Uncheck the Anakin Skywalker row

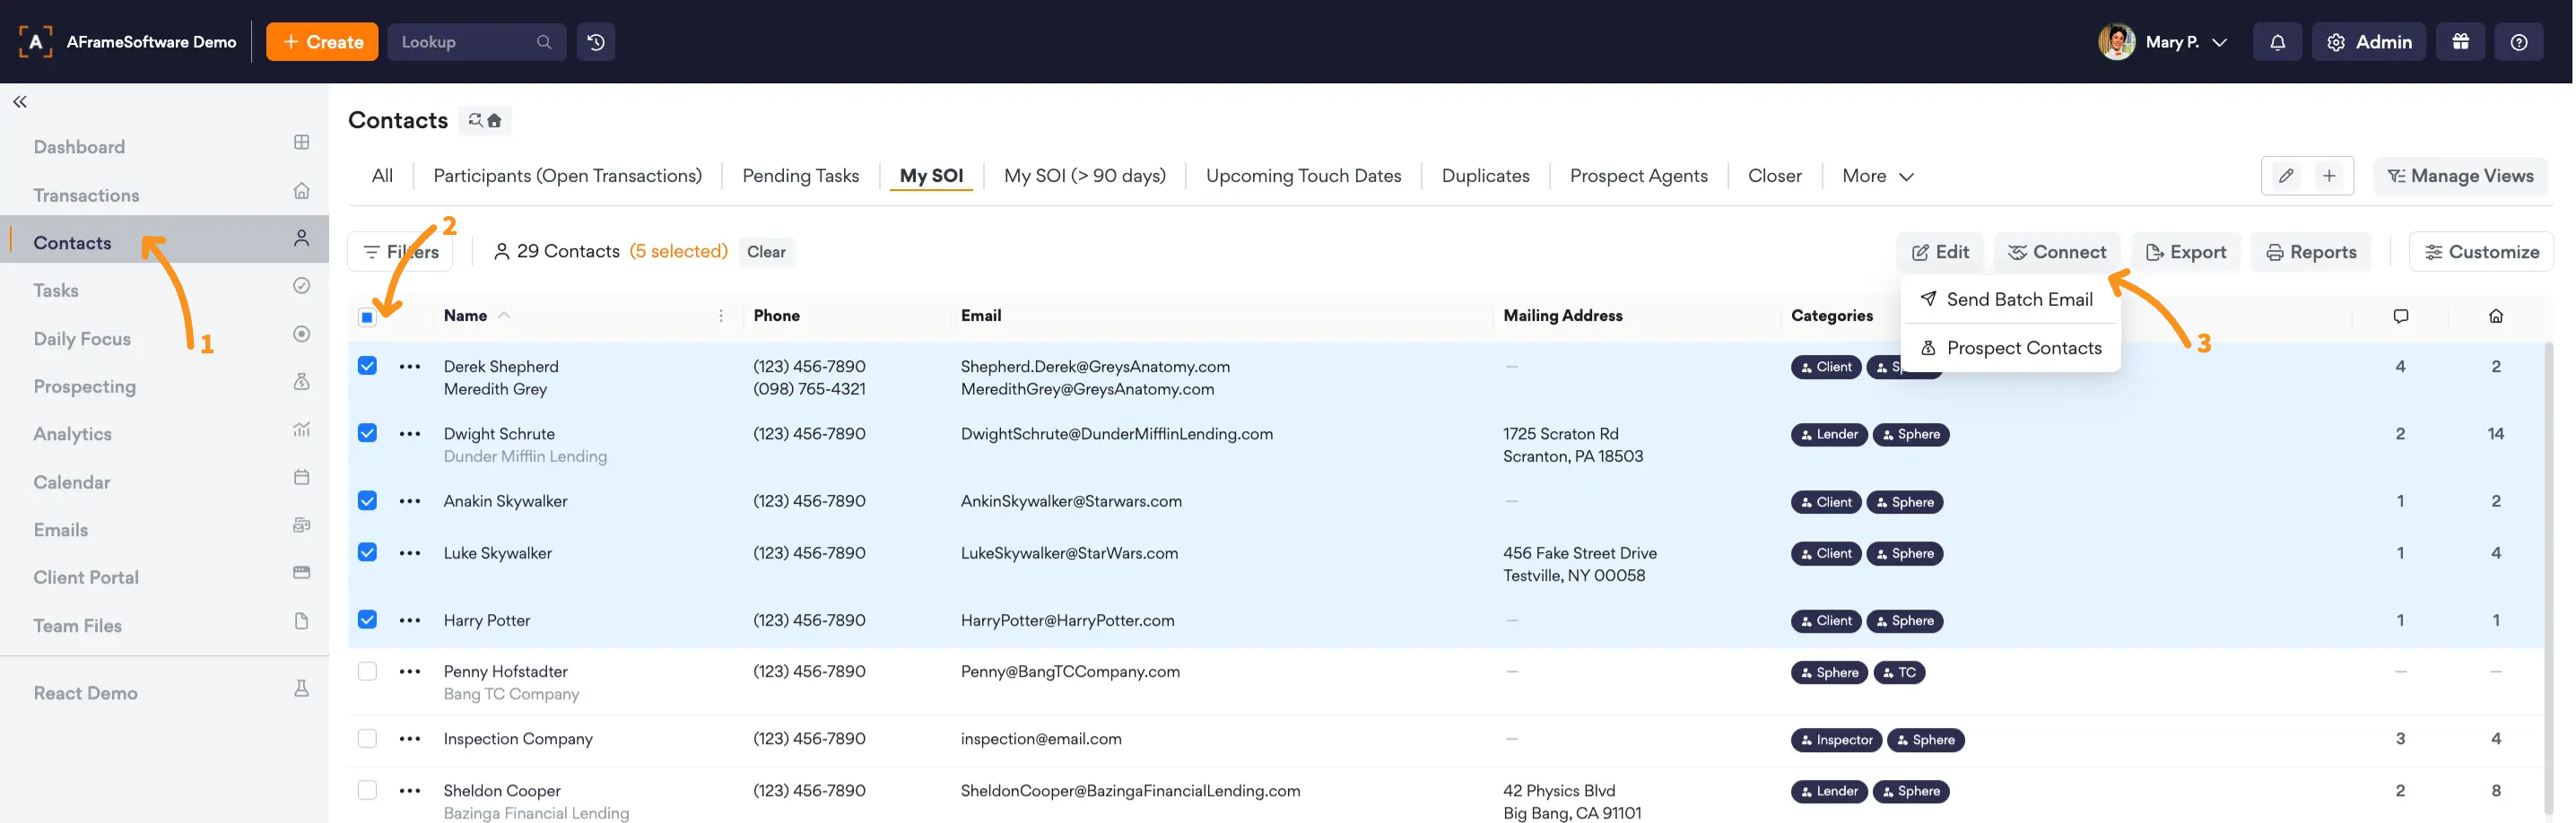point(367,501)
